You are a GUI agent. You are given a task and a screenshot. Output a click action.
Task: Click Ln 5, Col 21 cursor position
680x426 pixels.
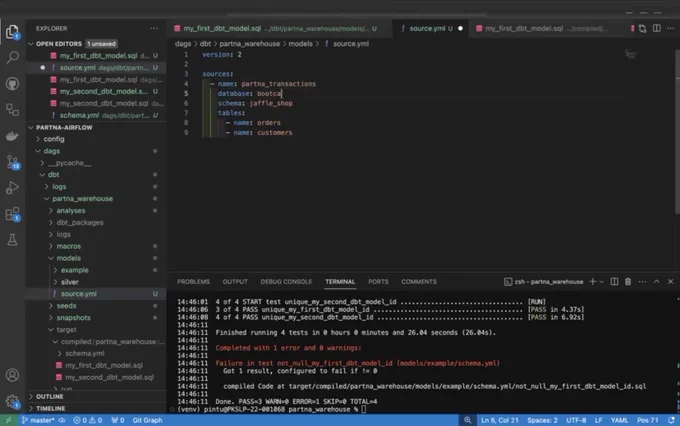[x=500, y=420]
